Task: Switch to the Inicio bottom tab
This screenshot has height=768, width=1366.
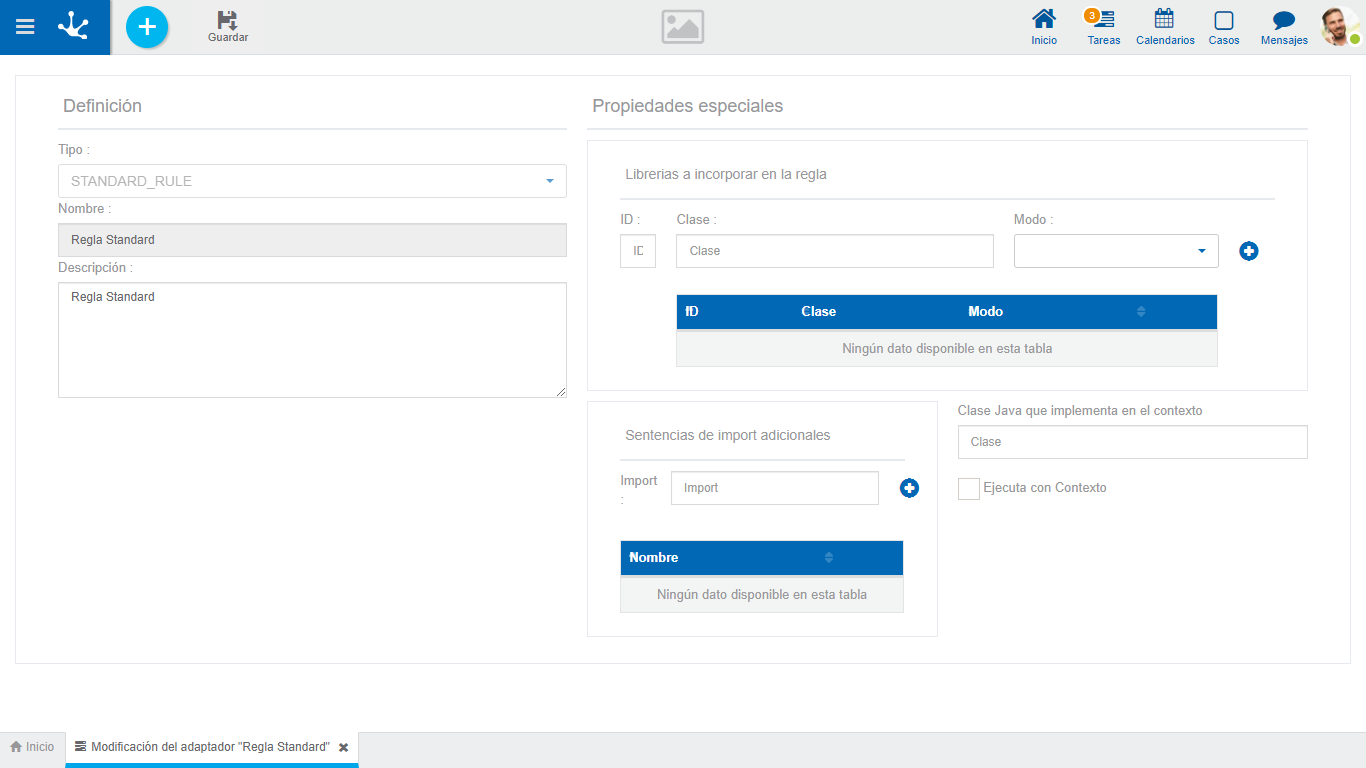Action: (x=32, y=747)
